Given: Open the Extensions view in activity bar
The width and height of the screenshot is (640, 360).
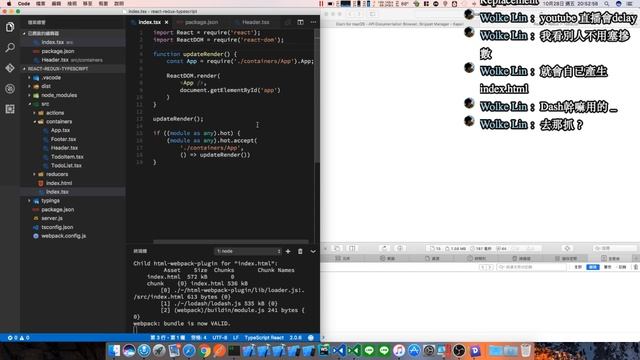Looking at the screenshot, I should click(10, 109).
